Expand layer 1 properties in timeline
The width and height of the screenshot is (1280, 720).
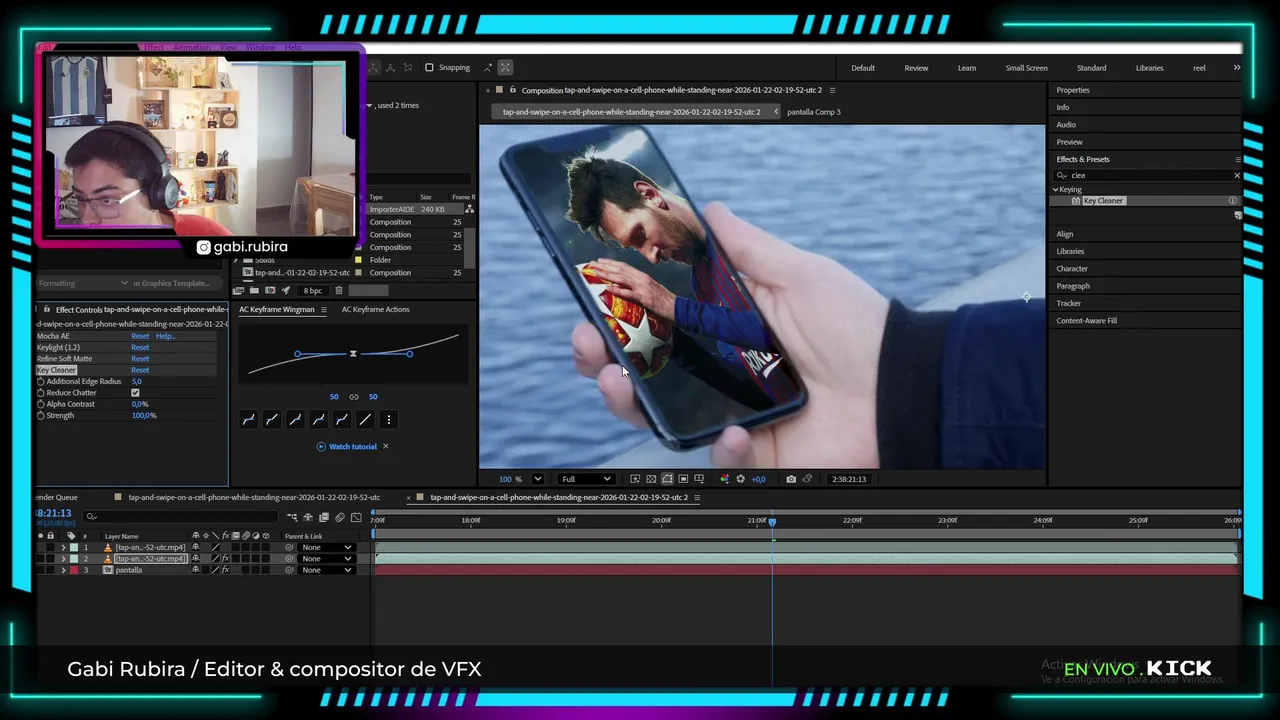click(x=63, y=547)
